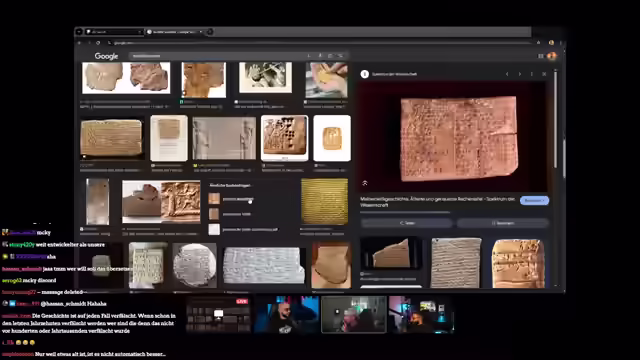
Task: Show the previous image in preview panel
Action: pyautogui.click(x=507, y=74)
